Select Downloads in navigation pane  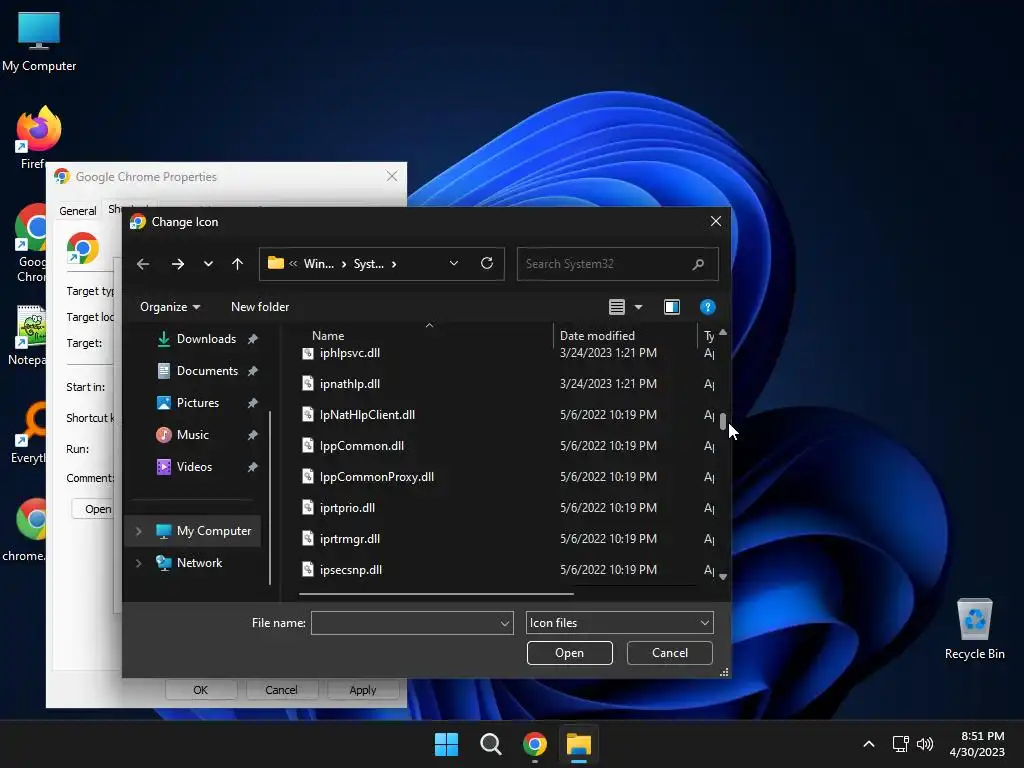tap(206, 339)
